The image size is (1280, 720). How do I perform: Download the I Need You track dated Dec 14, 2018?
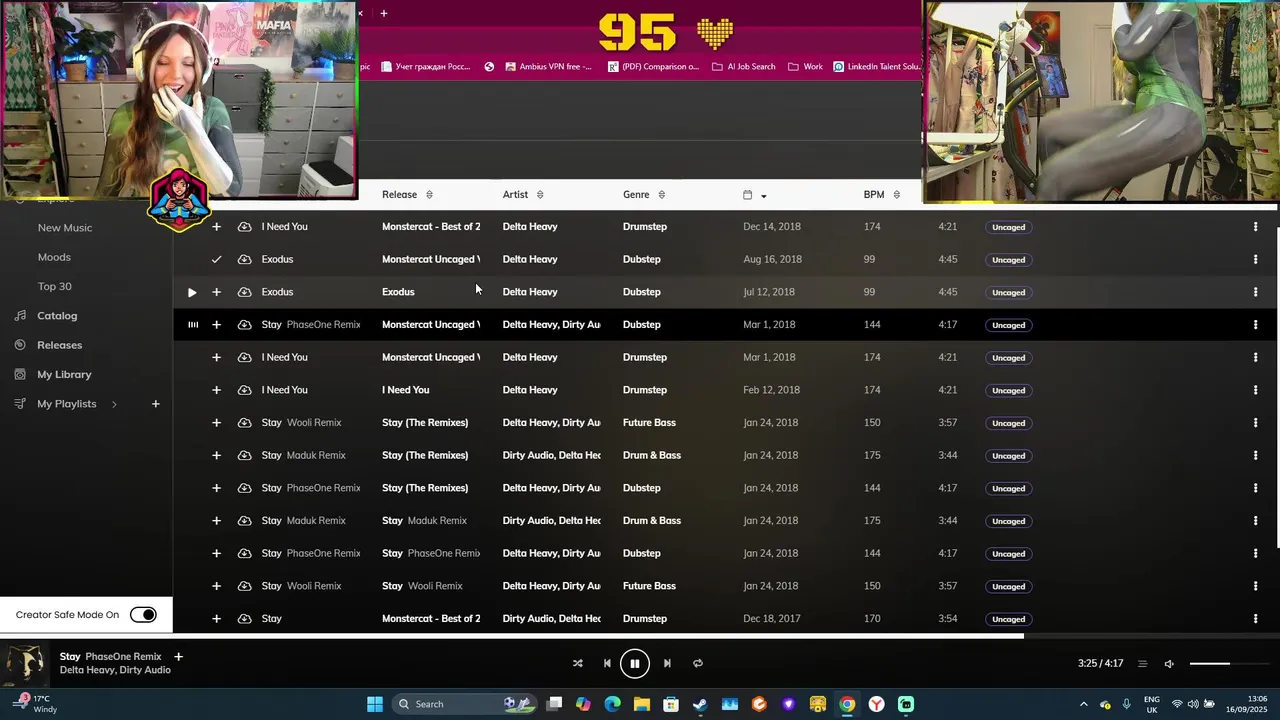click(244, 227)
